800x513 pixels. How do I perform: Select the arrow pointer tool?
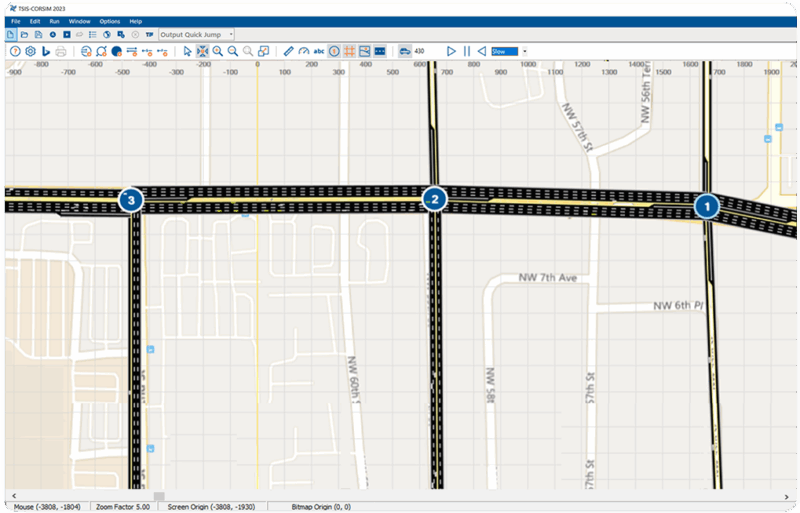click(187, 51)
